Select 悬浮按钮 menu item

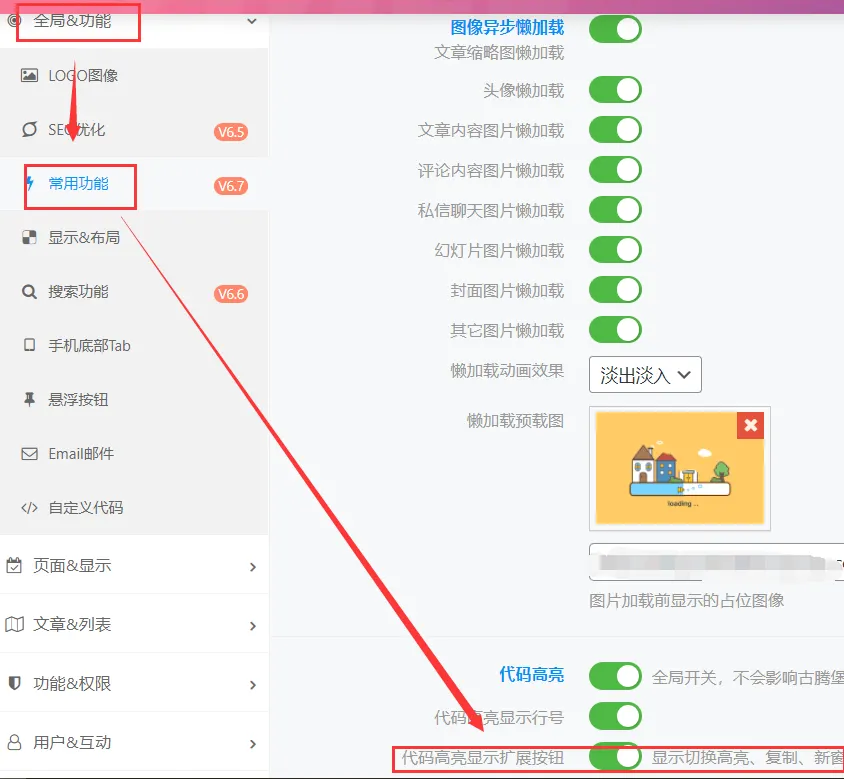(x=134, y=399)
